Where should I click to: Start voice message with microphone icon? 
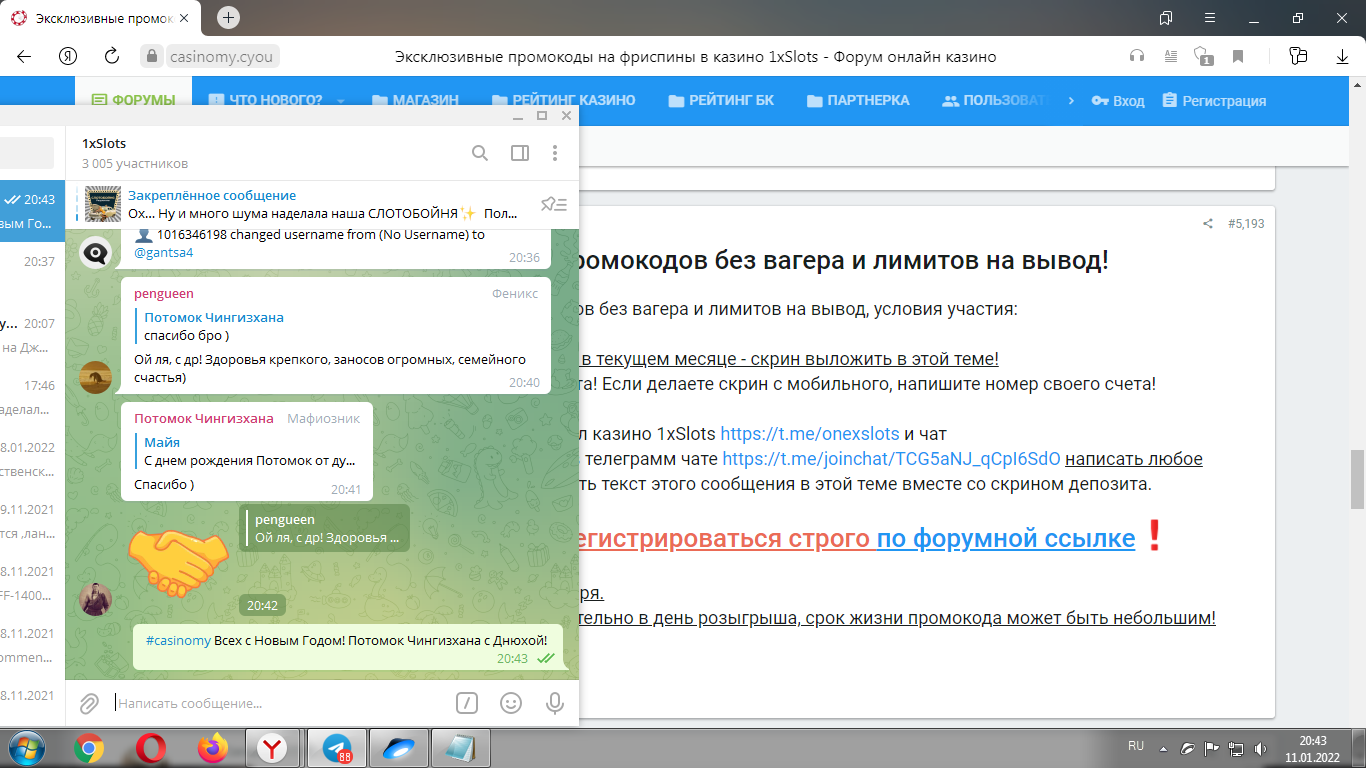[x=555, y=703]
